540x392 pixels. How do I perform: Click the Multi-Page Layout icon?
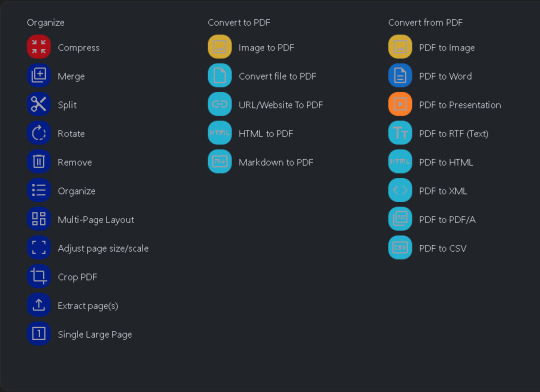coord(39,219)
